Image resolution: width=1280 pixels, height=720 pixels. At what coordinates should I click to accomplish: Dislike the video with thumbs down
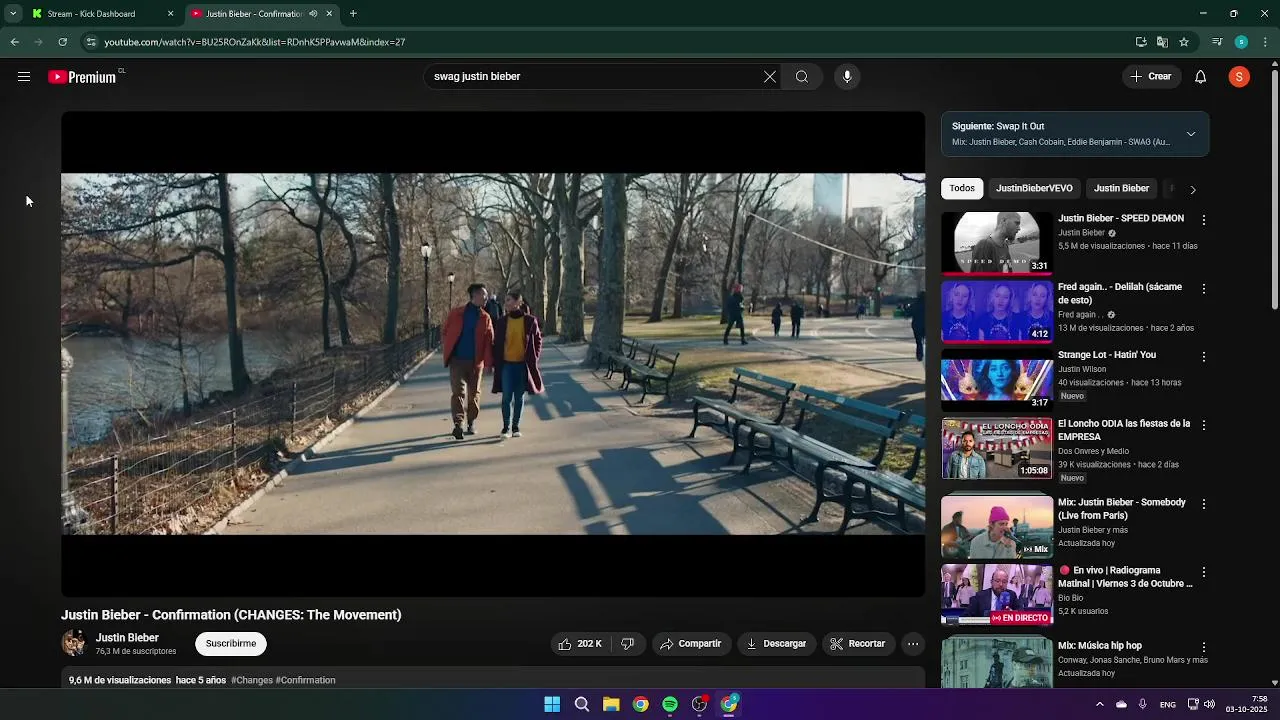pos(627,644)
